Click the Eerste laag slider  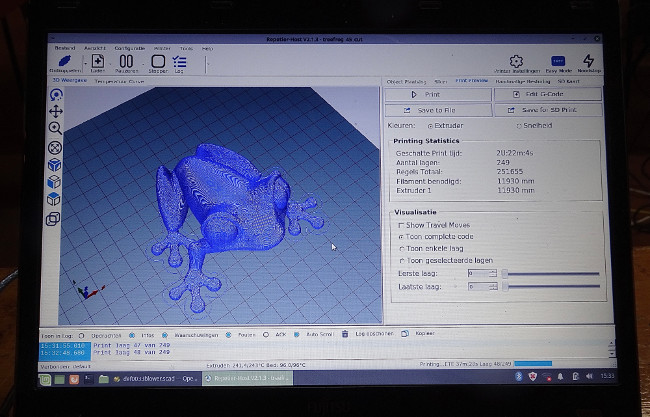[x=552, y=272]
